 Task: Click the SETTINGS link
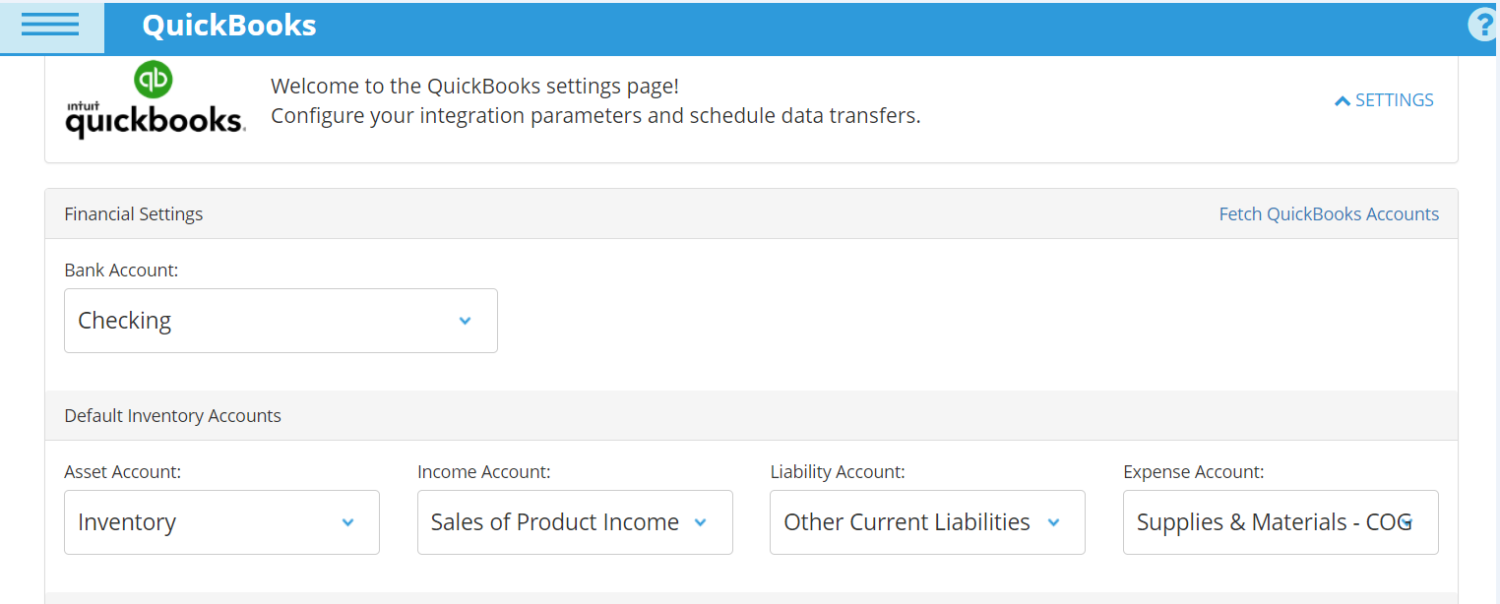click(1394, 100)
